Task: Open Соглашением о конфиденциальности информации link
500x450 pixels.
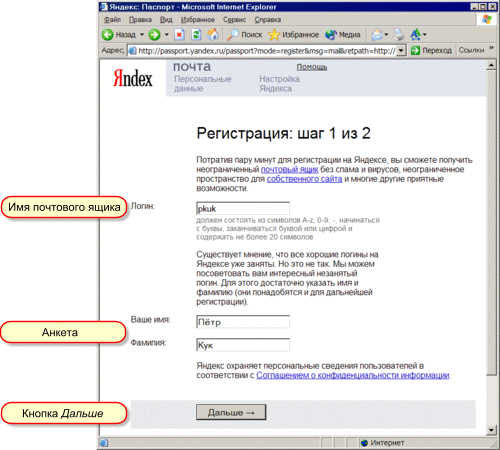Action: (x=353, y=375)
